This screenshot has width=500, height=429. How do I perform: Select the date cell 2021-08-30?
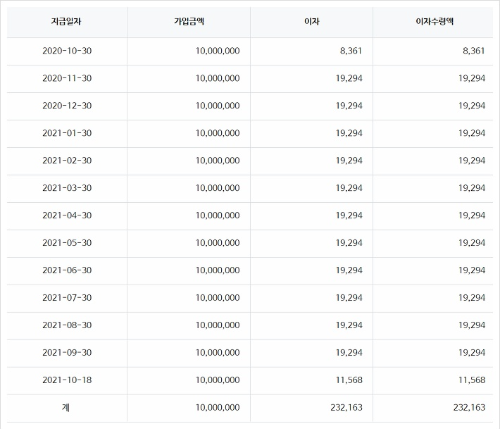click(x=67, y=325)
